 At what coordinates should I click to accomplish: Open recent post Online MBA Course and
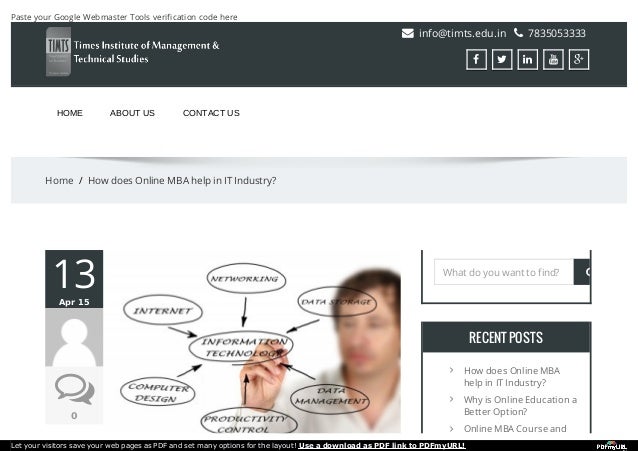click(515, 429)
